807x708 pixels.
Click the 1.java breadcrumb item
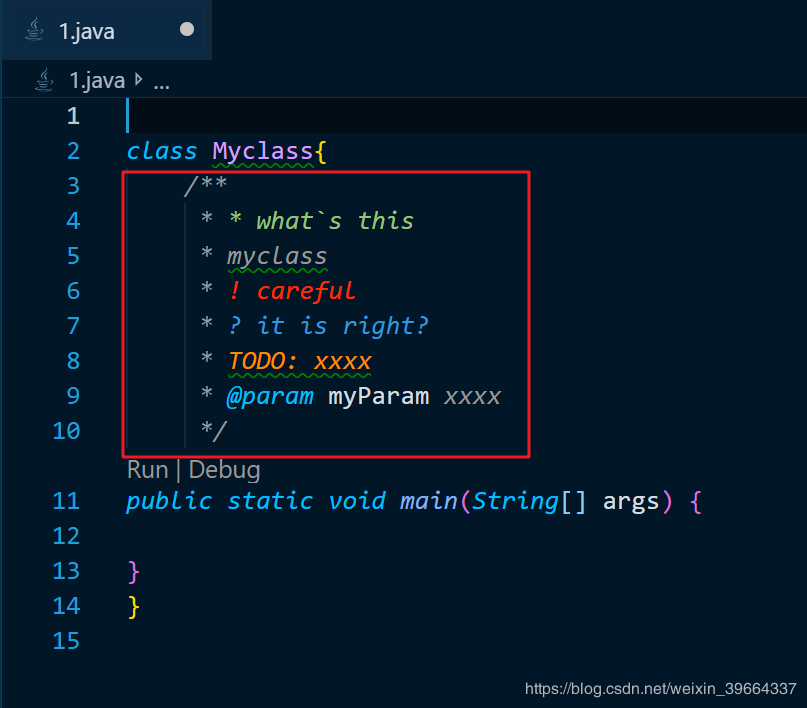(96, 81)
